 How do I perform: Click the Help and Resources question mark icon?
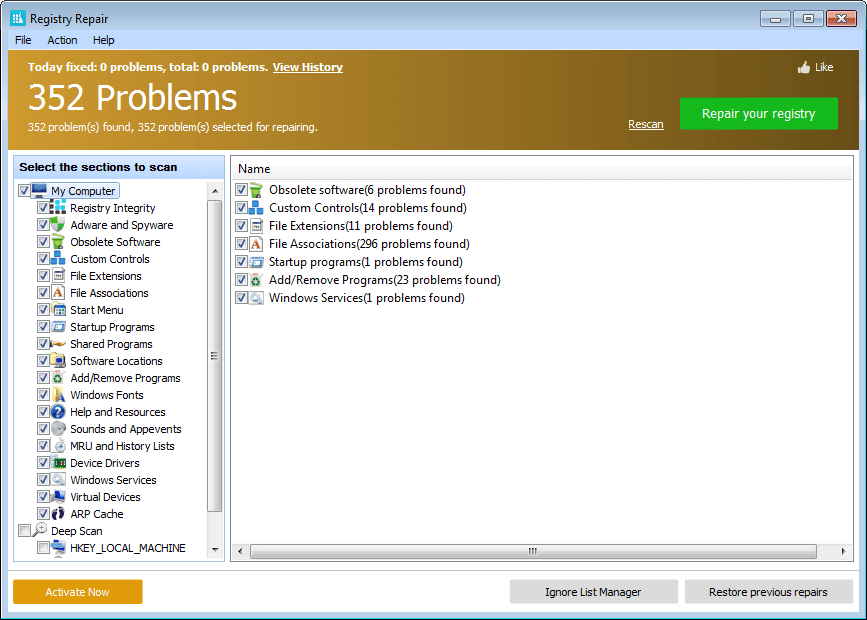[x=58, y=412]
